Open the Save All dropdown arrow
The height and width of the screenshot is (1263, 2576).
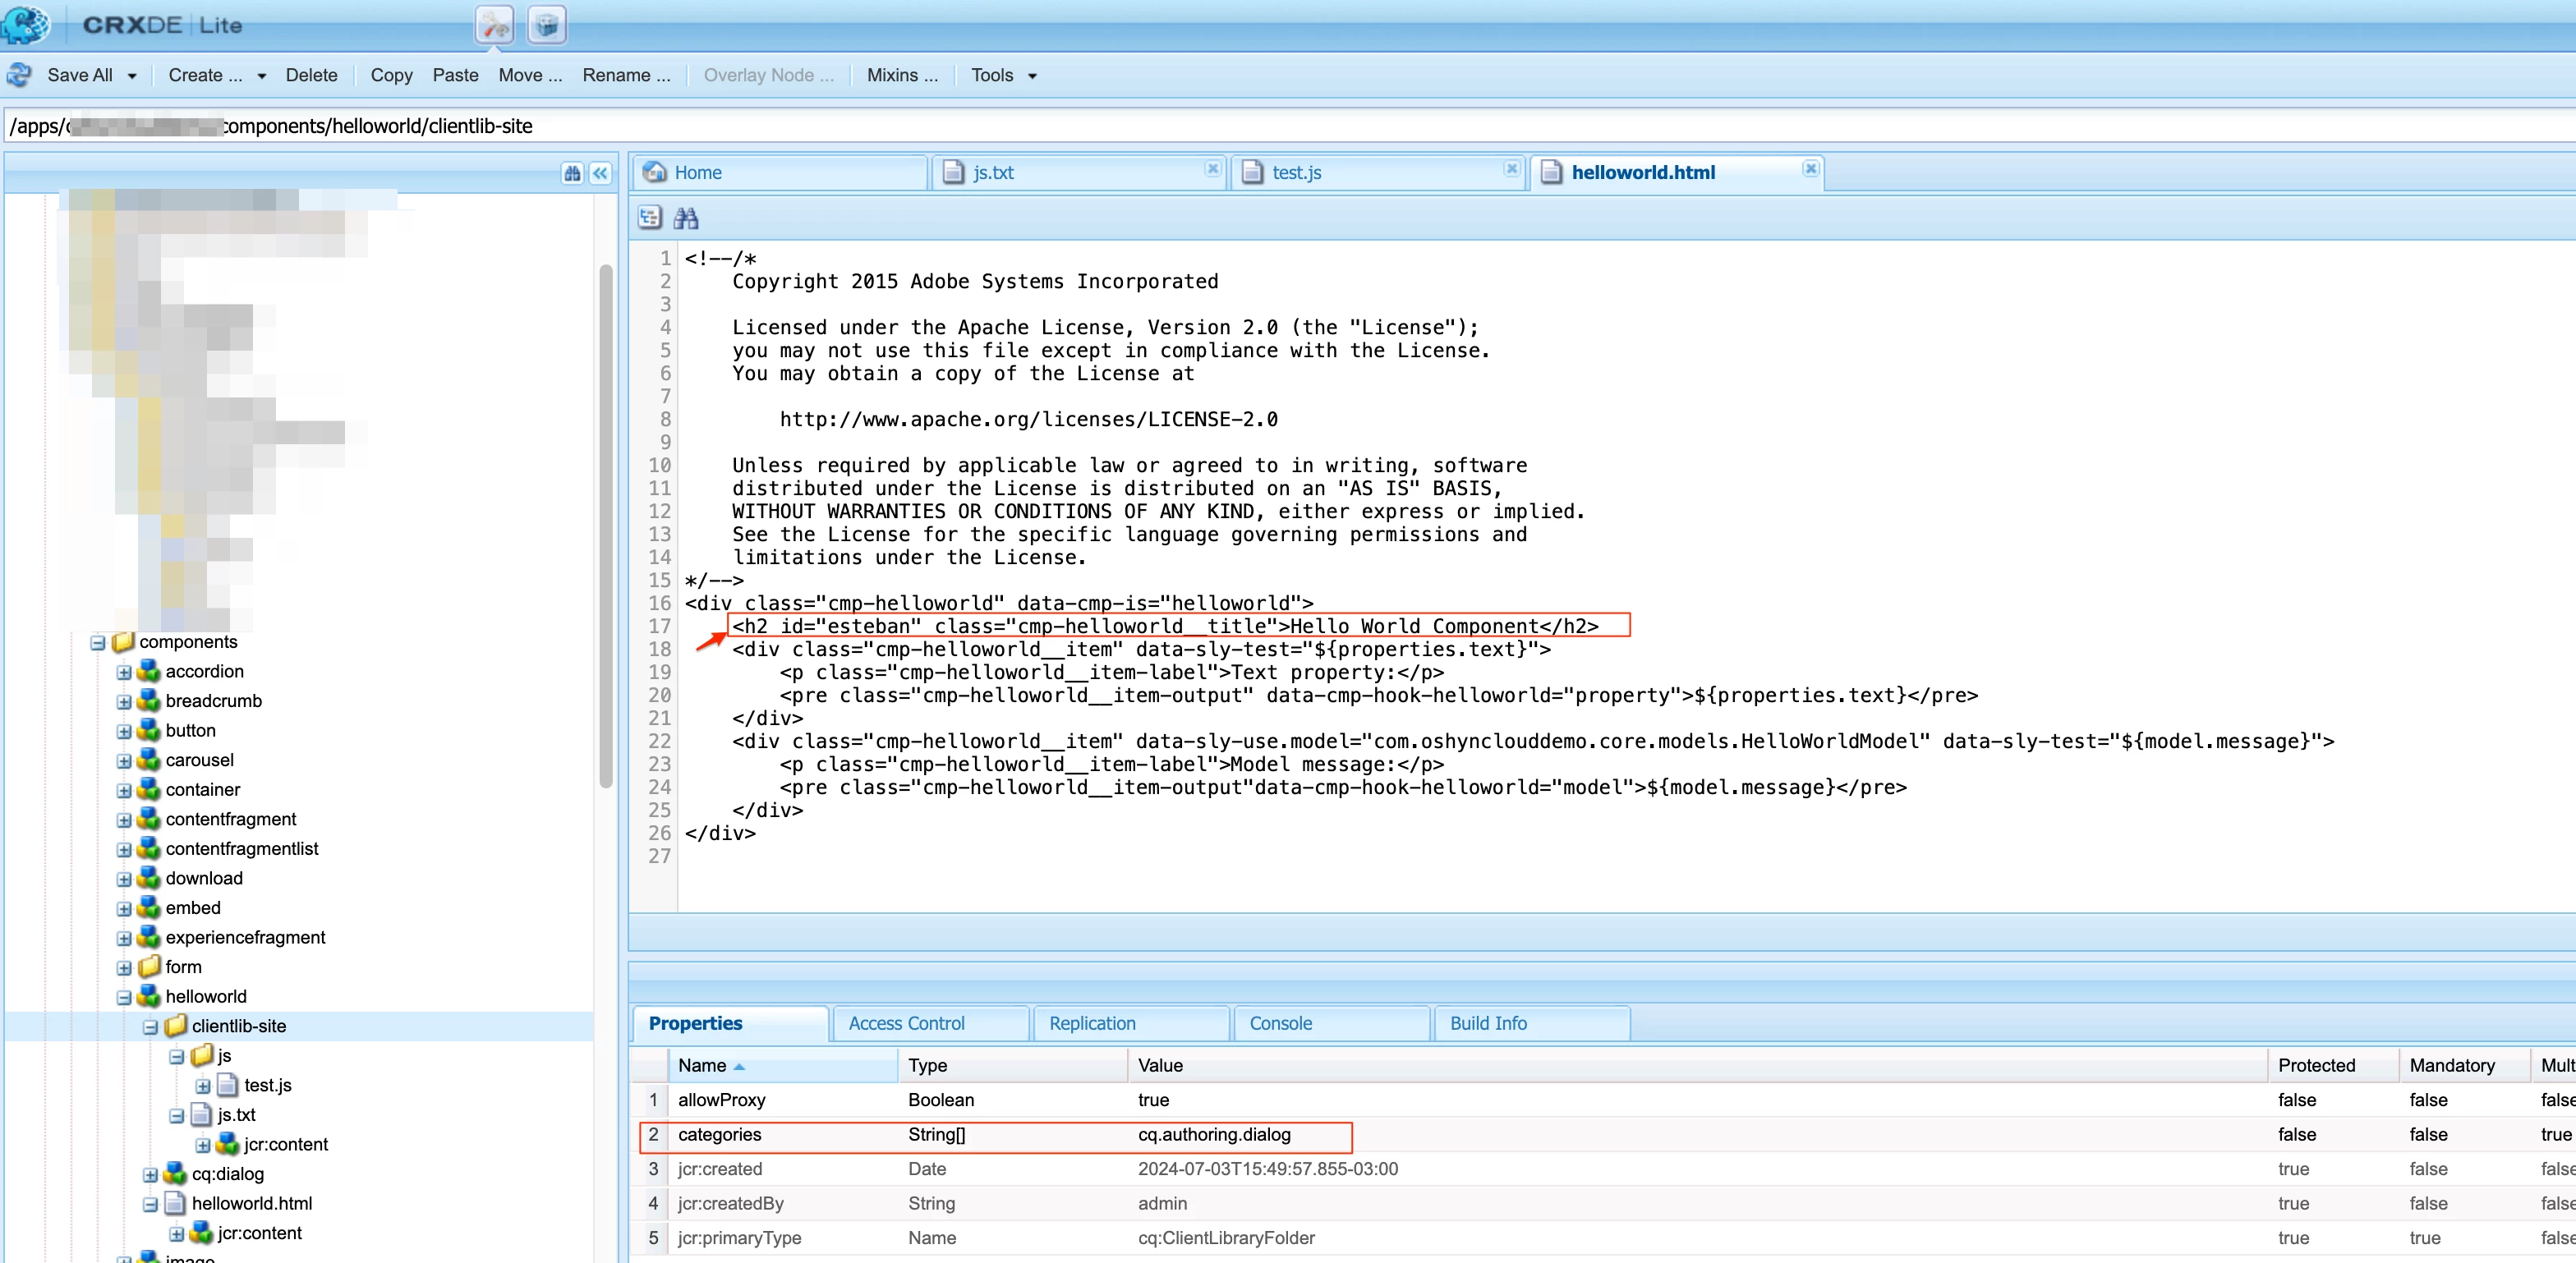[132, 76]
